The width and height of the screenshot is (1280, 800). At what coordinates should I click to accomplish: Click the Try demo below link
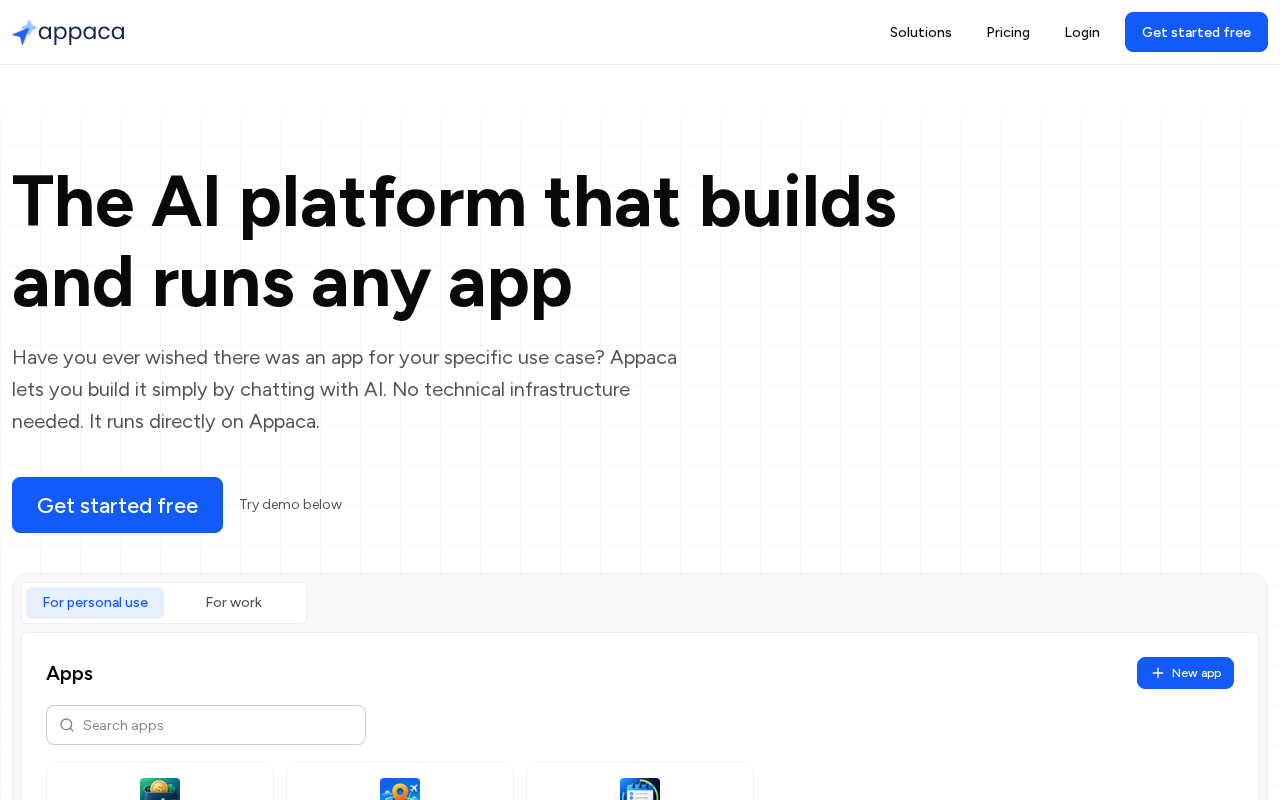click(x=290, y=505)
